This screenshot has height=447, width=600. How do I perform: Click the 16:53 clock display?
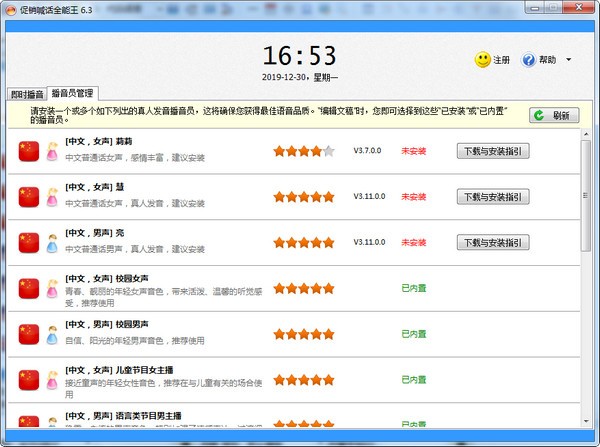coord(300,55)
